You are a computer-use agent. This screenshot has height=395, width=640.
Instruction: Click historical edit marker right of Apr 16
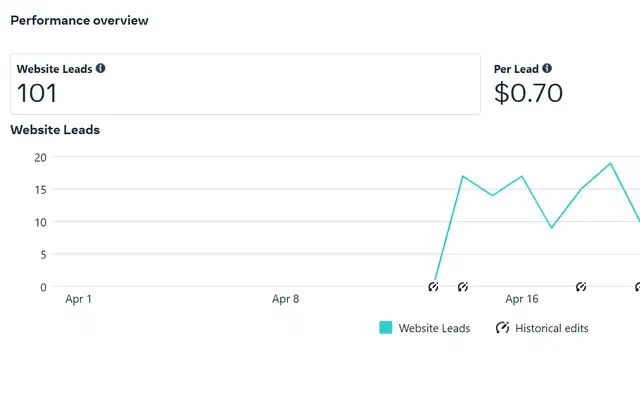(581, 287)
